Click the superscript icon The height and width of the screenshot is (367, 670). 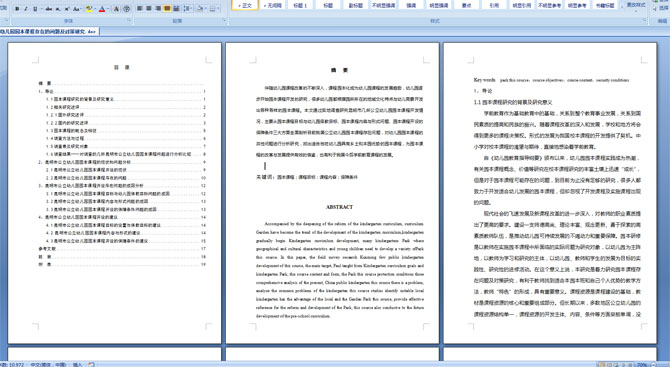(67, 9)
